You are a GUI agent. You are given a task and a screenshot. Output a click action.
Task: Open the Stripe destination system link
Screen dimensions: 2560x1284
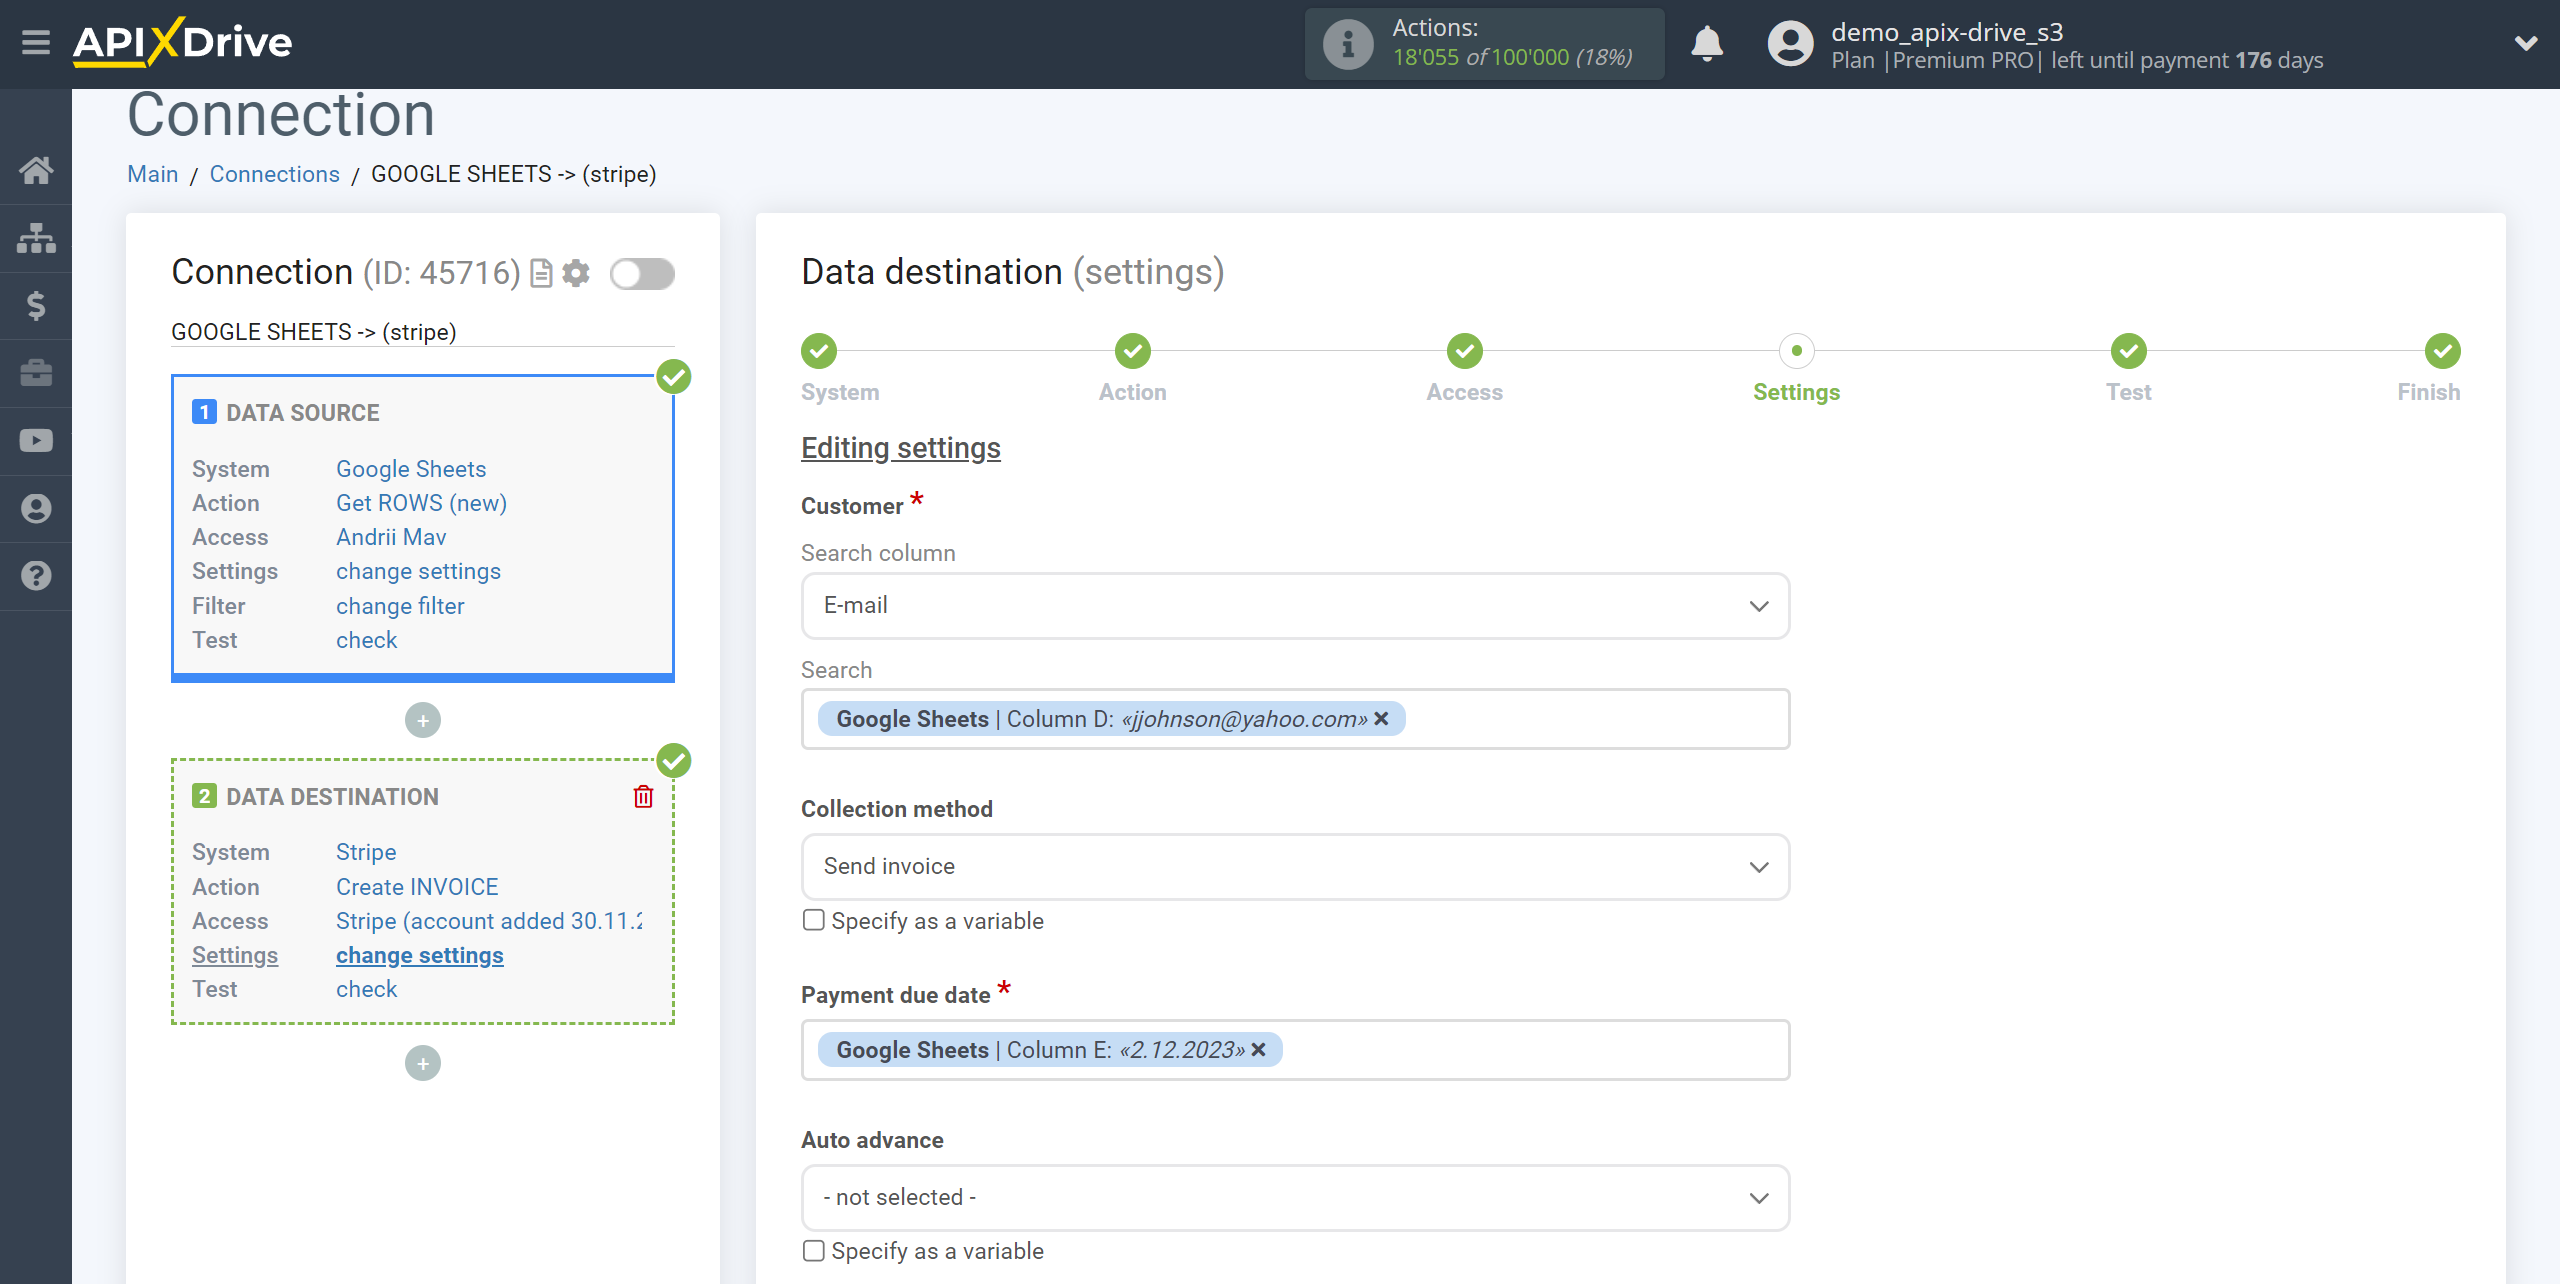366,852
